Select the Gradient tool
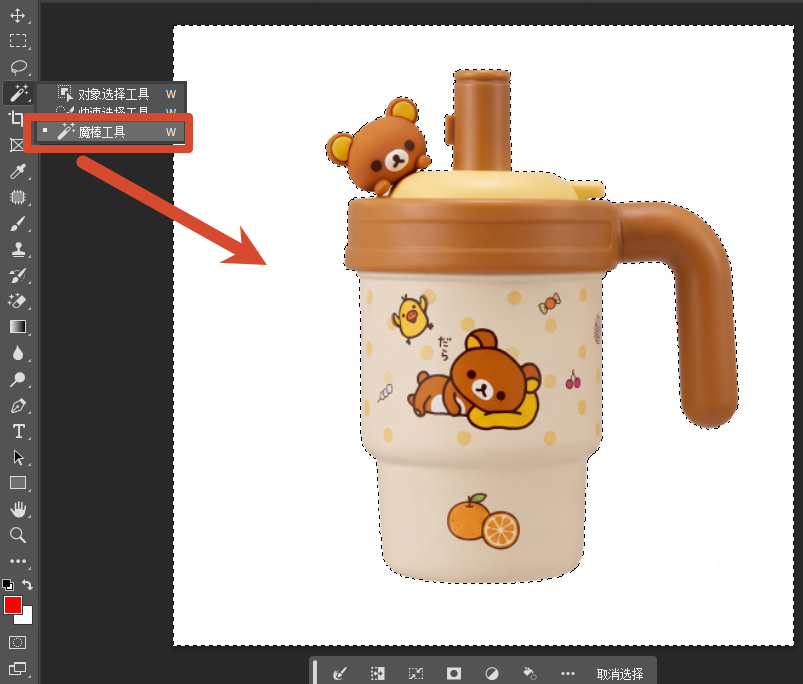803x684 pixels. pos(18,327)
